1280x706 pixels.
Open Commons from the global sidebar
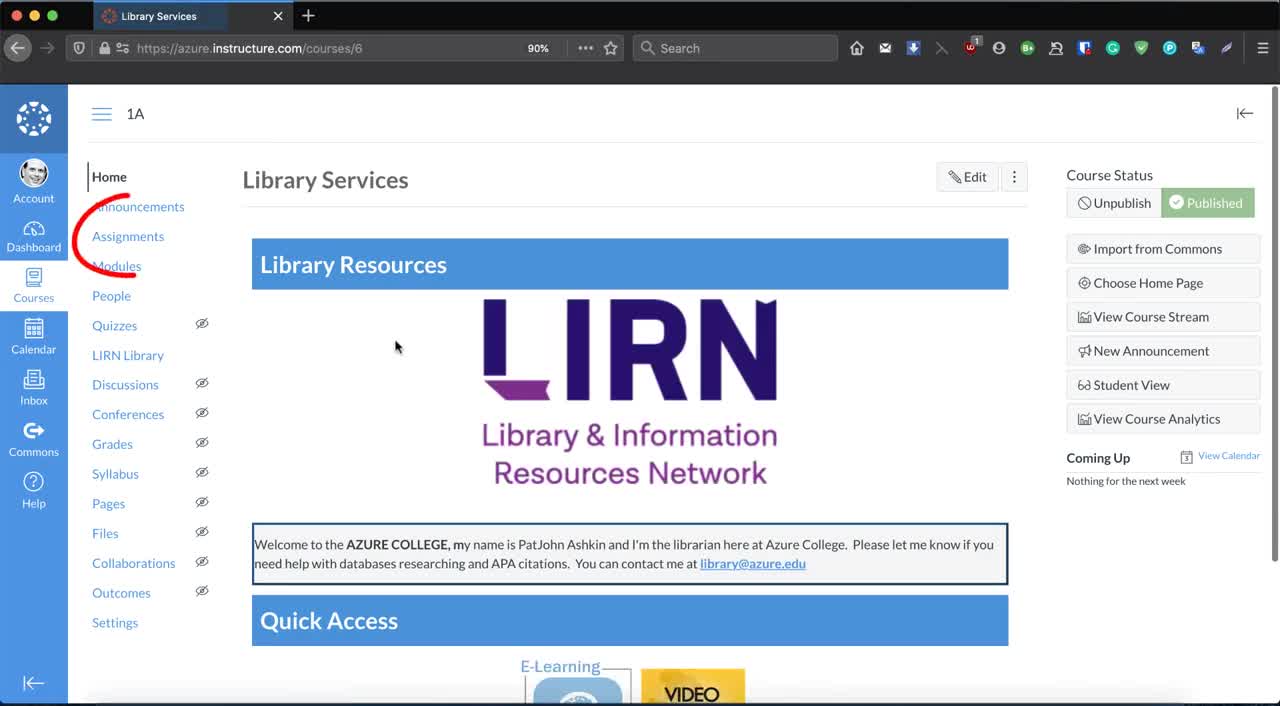(34, 439)
